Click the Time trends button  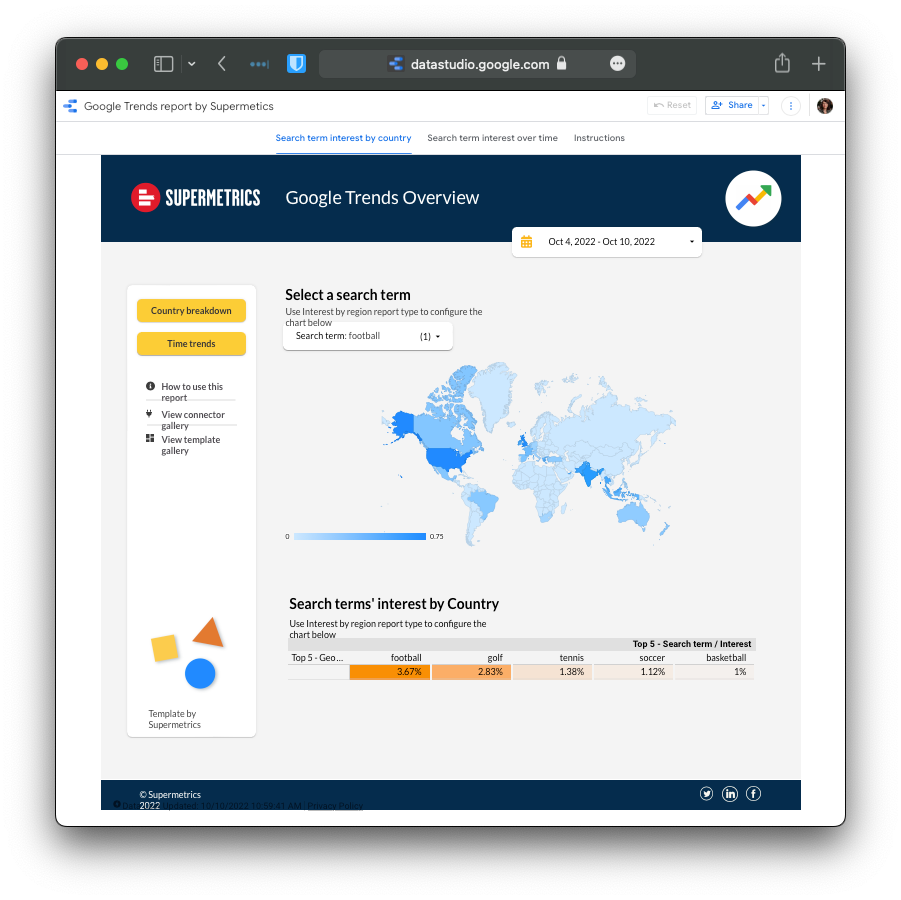(191, 344)
